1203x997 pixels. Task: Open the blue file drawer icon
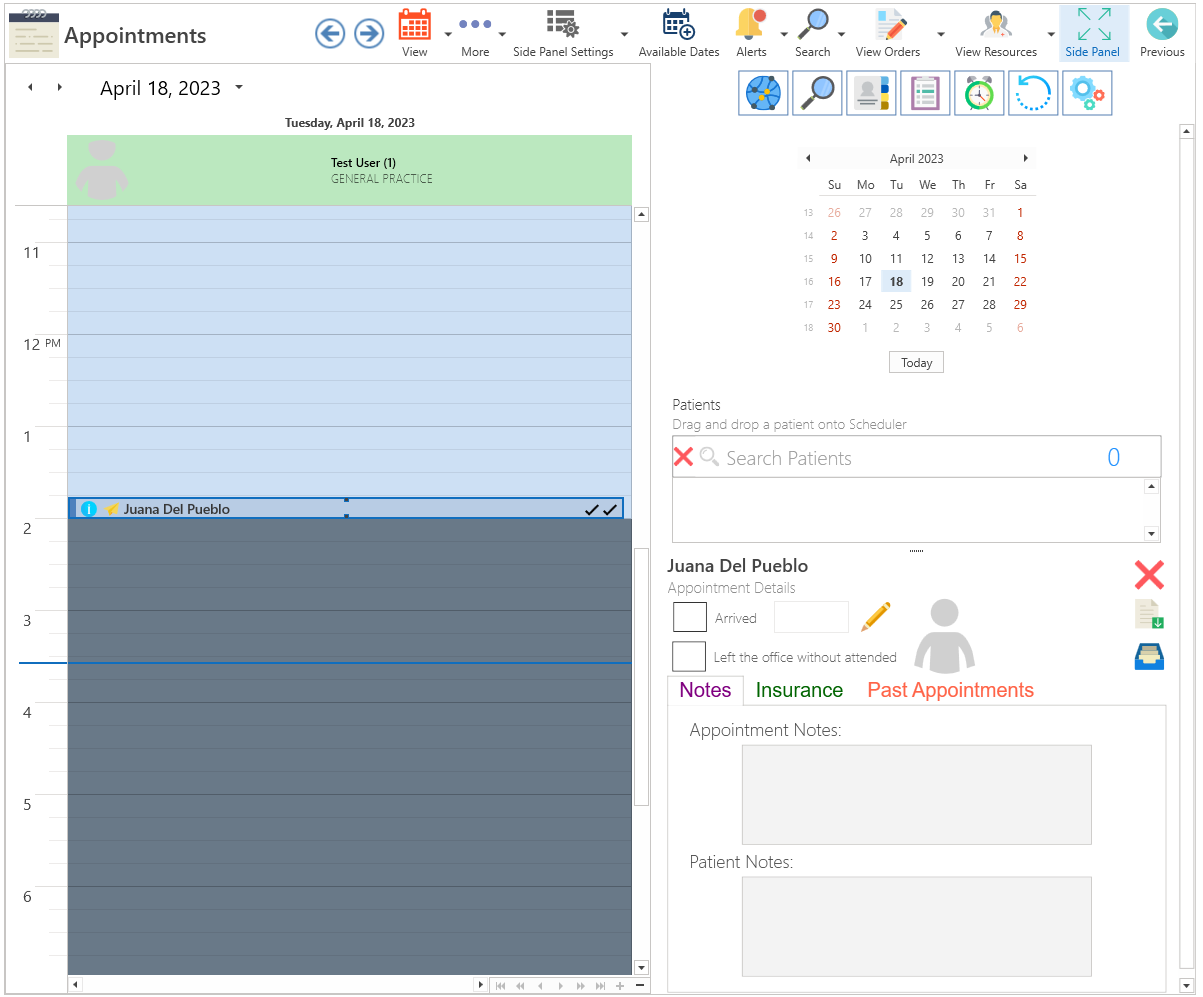1150,657
